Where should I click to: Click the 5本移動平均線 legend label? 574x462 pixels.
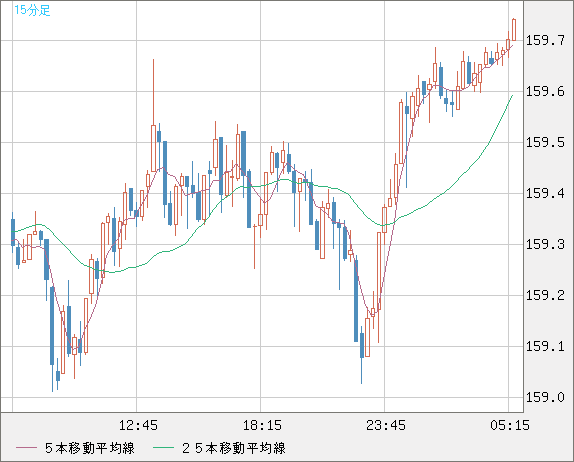click(x=90, y=448)
